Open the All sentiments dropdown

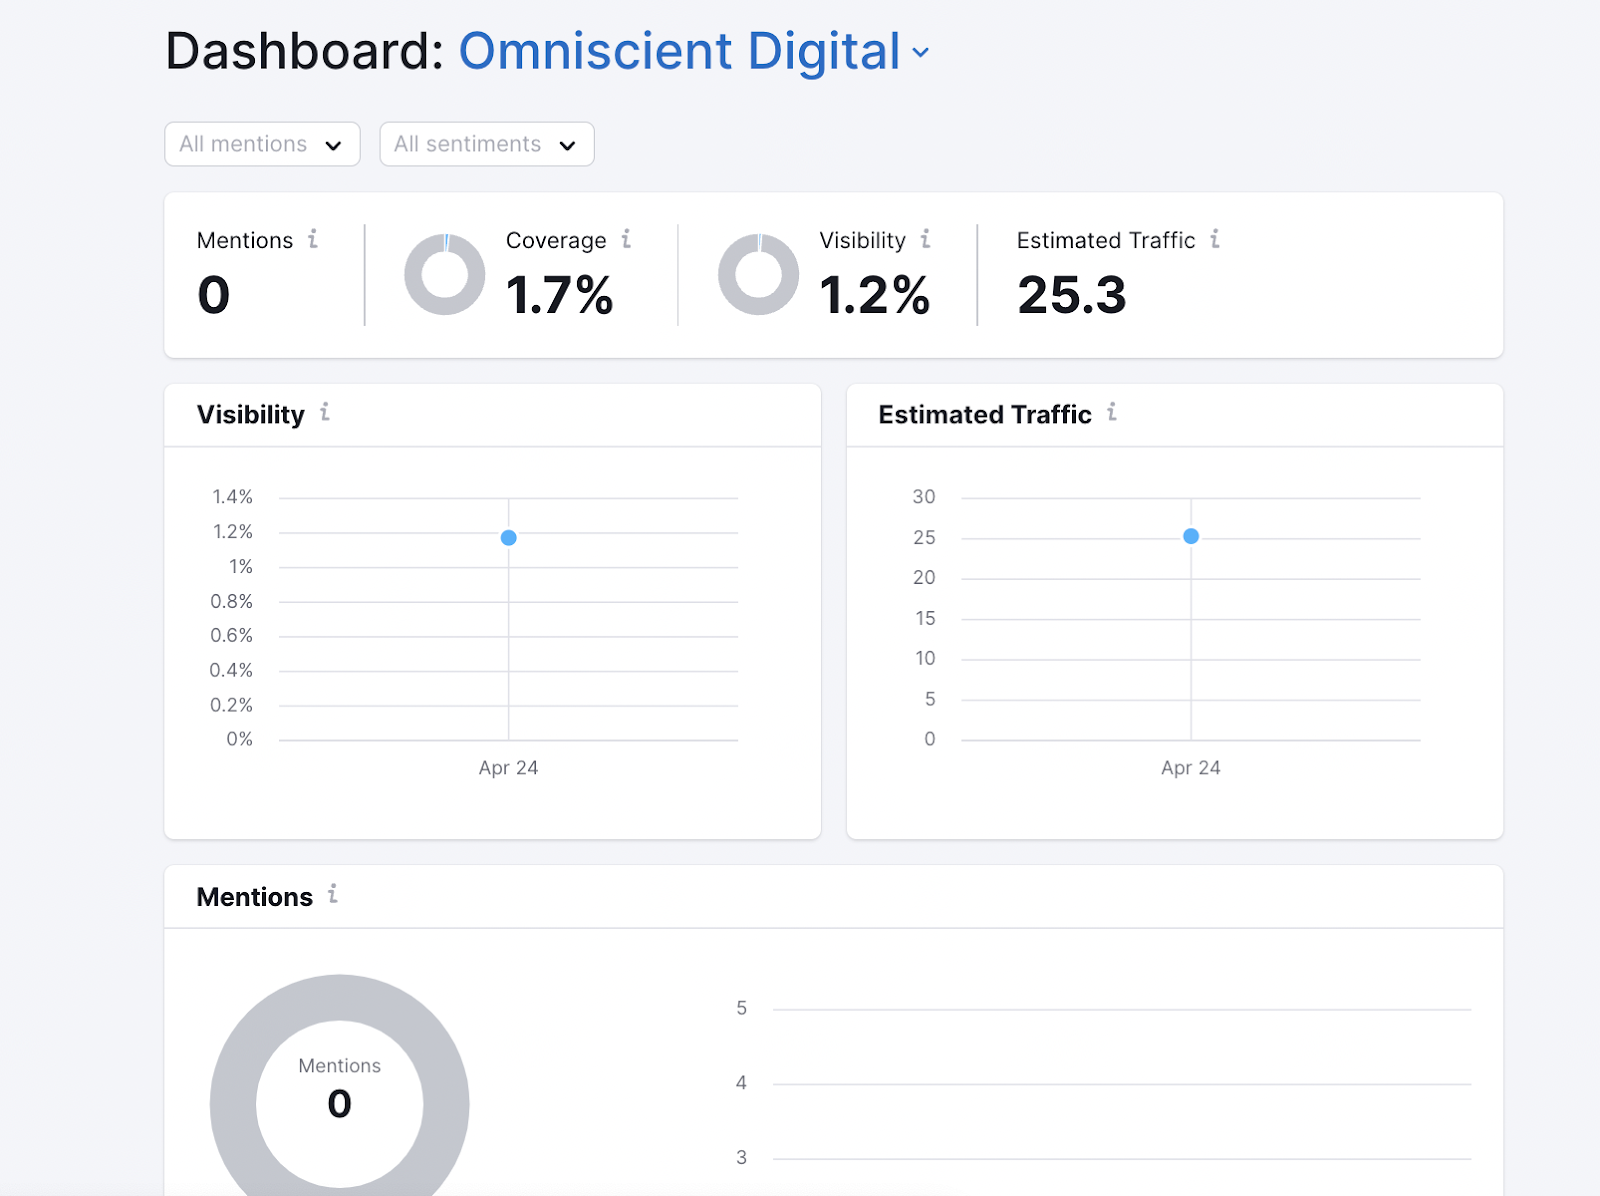point(487,144)
